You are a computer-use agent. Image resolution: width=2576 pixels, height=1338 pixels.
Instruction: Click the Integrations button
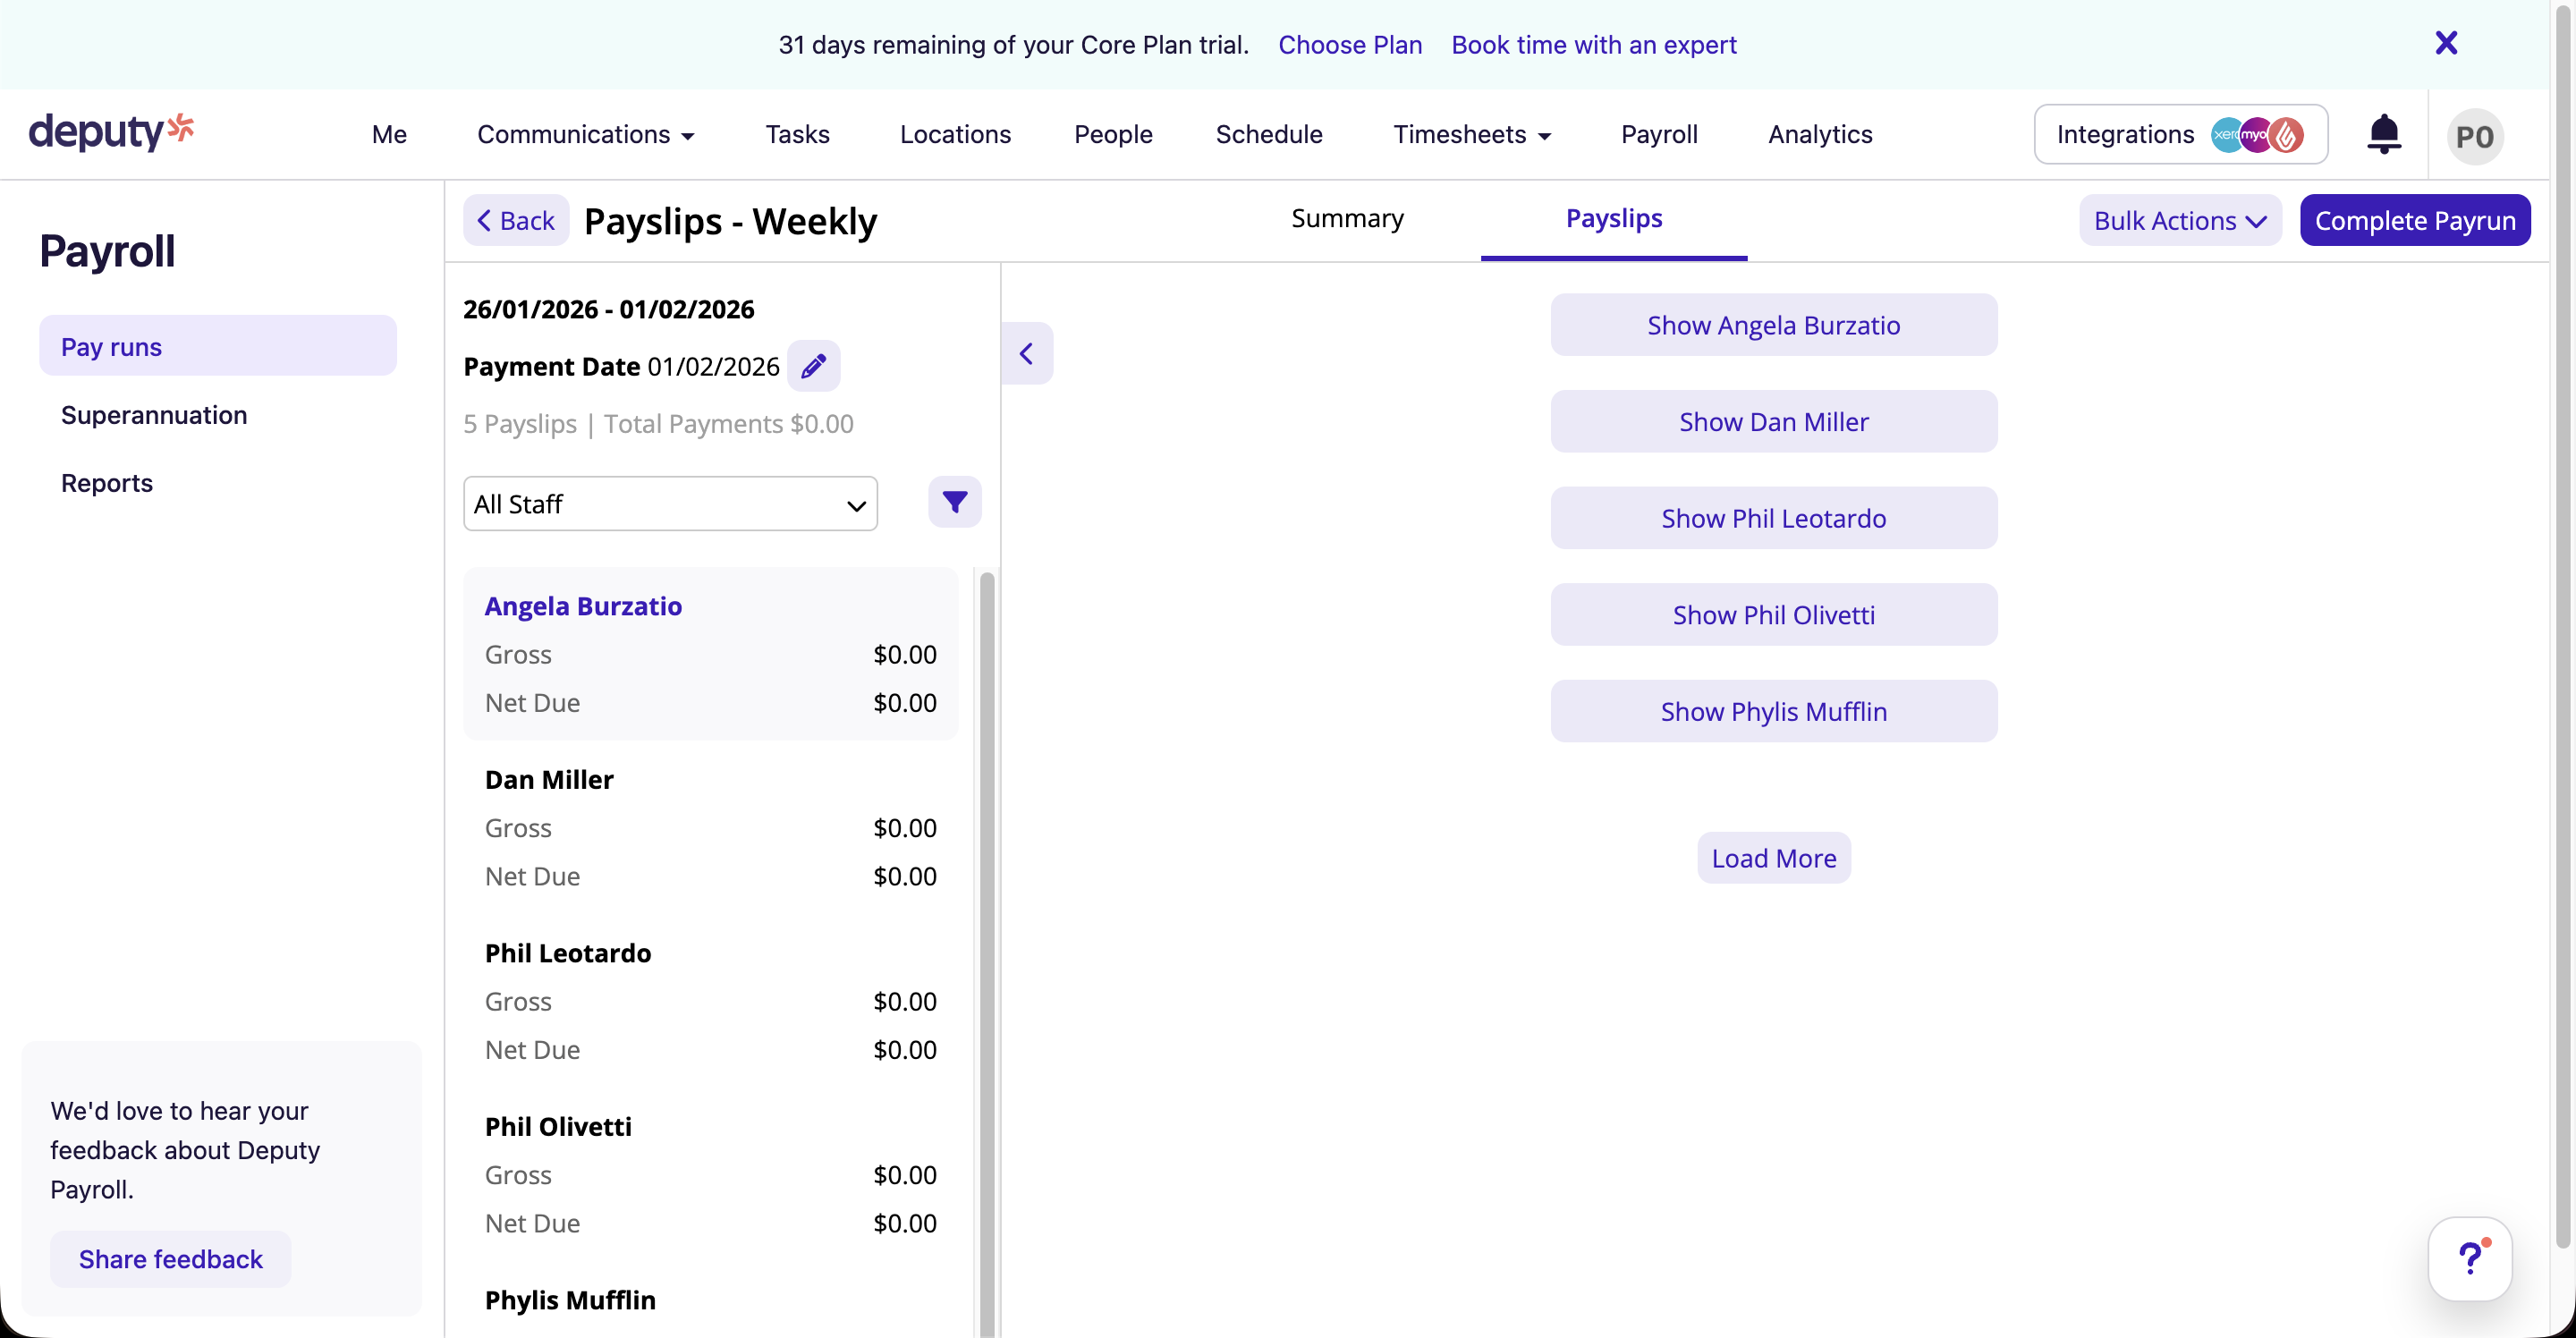click(x=2125, y=134)
